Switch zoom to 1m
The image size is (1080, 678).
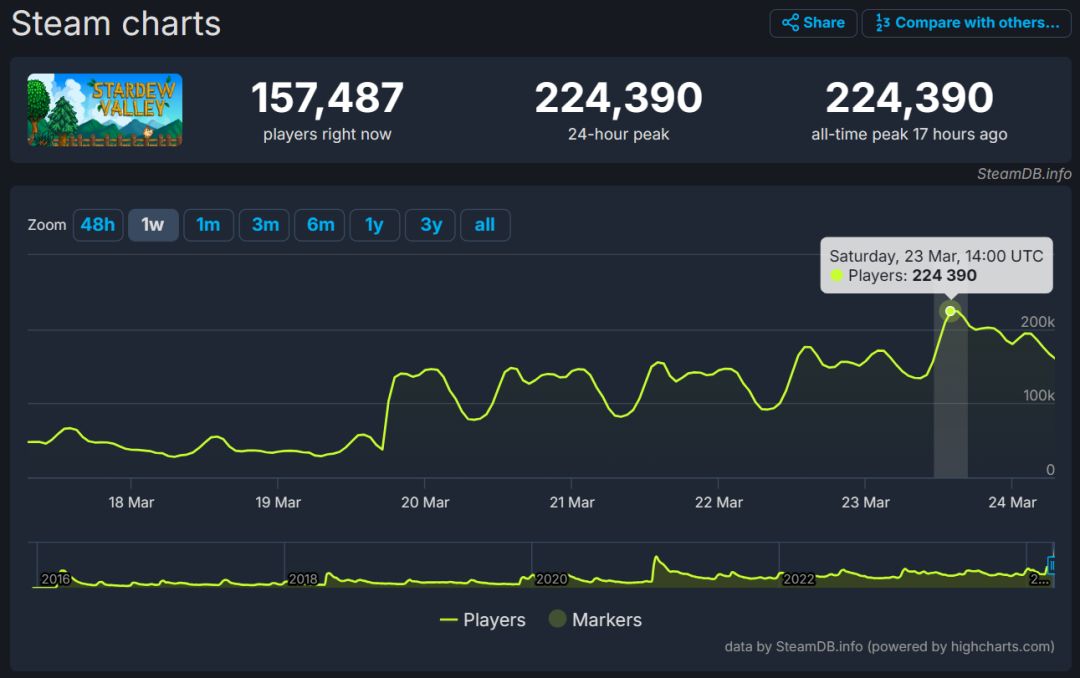coord(208,225)
